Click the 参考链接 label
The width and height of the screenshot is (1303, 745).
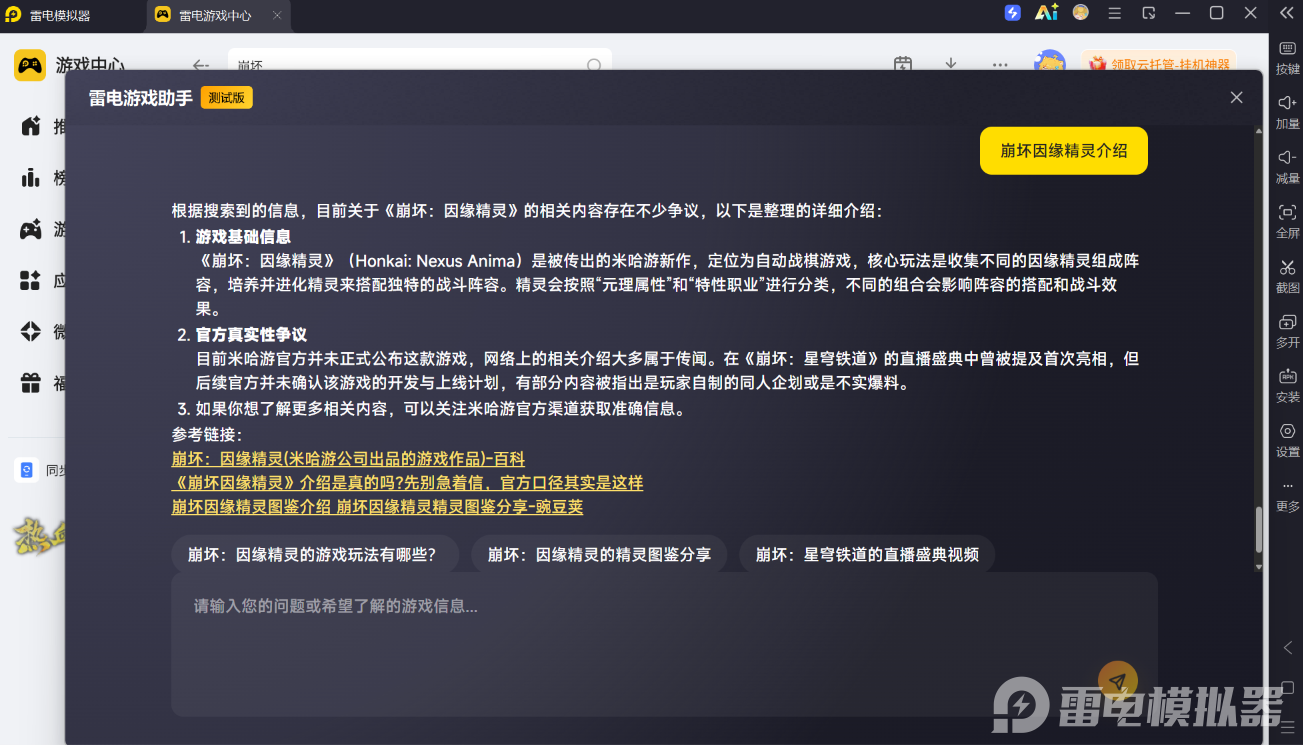pos(207,435)
